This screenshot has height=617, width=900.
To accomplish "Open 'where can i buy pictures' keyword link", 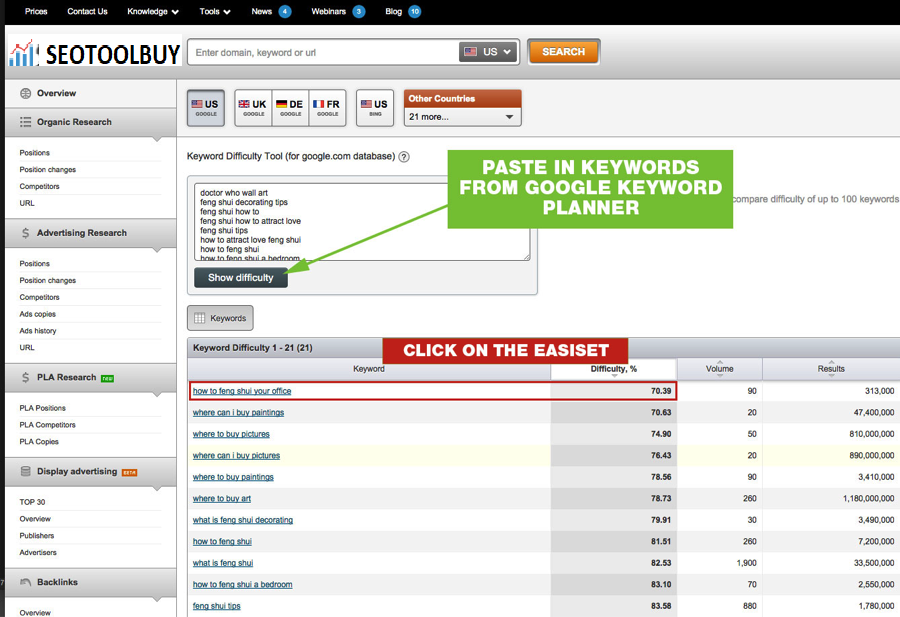I will click(236, 456).
